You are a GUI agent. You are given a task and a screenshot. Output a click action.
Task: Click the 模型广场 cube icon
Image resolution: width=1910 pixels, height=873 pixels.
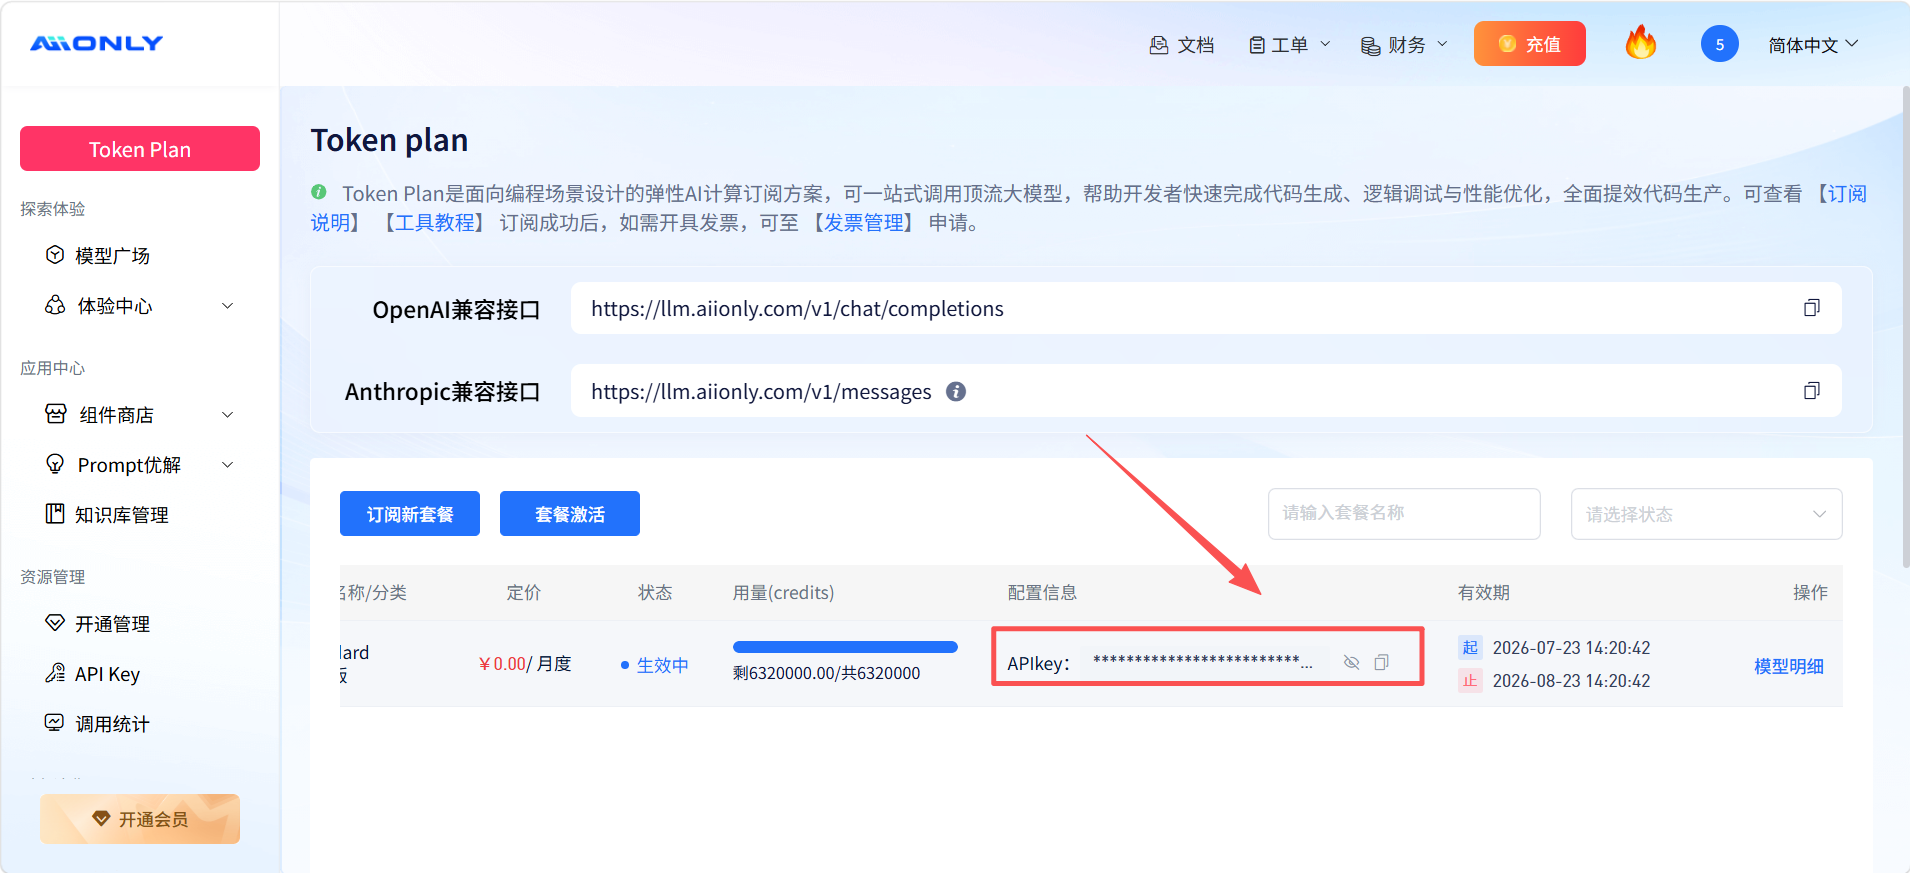pyautogui.click(x=55, y=255)
